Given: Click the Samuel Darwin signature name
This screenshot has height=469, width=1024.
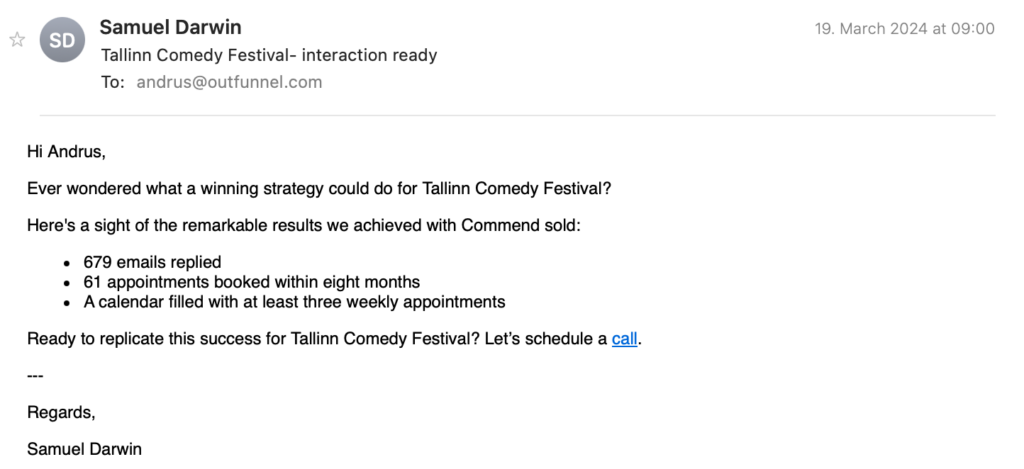Looking at the screenshot, I should [x=84, y=449].
